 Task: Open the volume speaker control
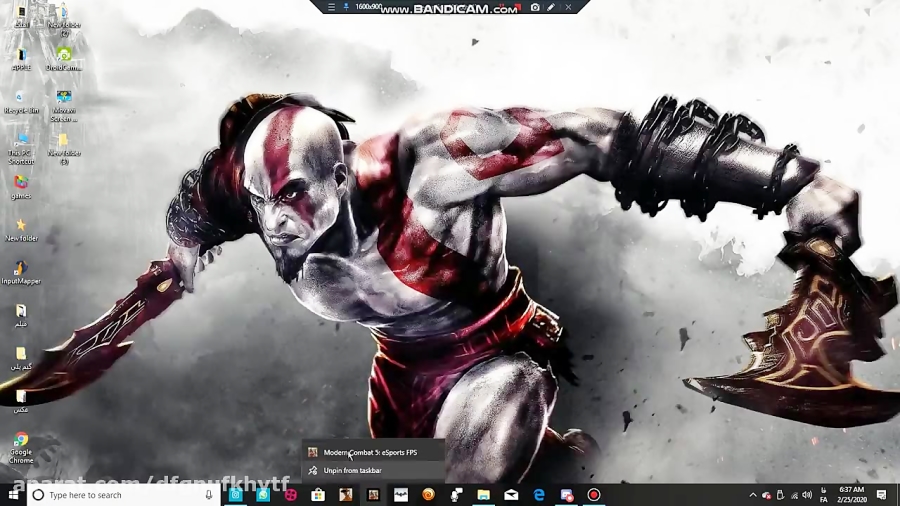[807, 495]
